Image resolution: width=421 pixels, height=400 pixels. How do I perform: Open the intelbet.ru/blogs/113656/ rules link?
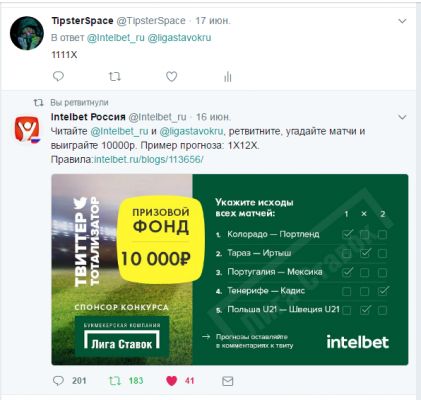149,160
